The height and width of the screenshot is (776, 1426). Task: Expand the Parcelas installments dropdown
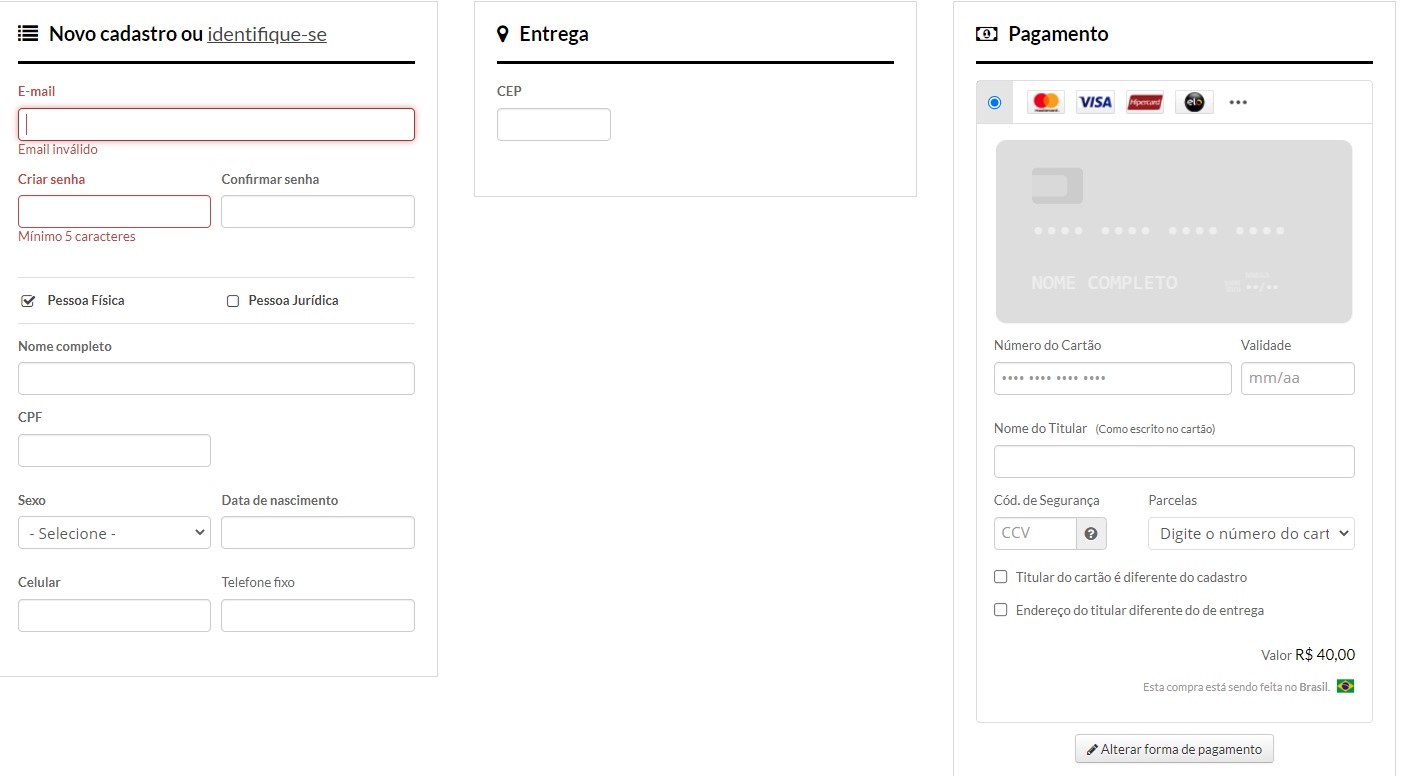[x=1251, y=533]
